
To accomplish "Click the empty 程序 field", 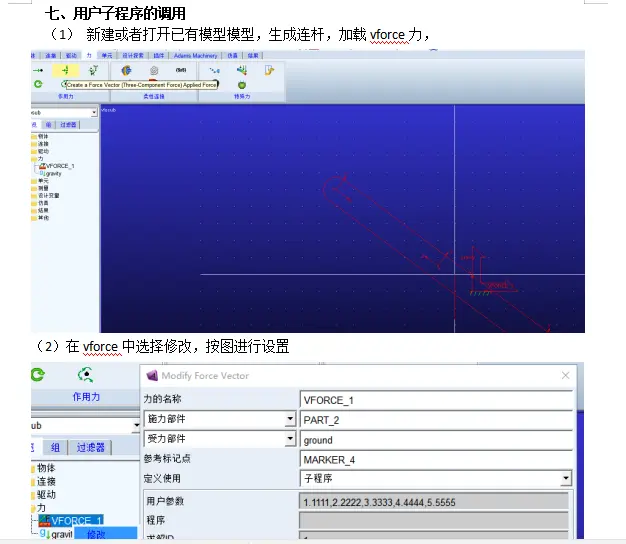I will [x=434, y=520].
